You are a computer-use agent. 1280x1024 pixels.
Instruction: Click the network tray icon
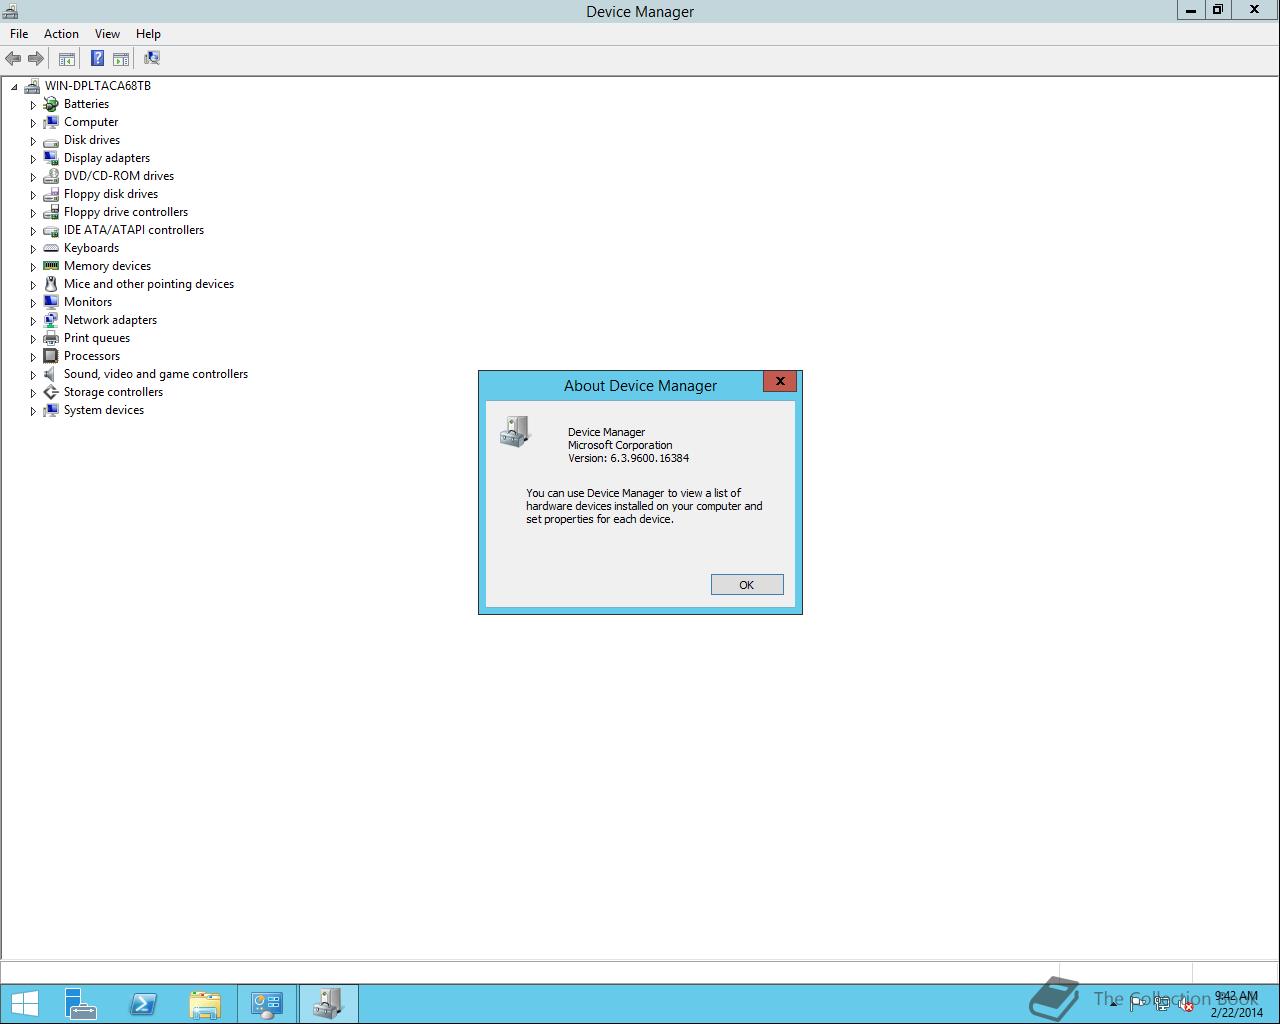[x=1162, y=1005]
